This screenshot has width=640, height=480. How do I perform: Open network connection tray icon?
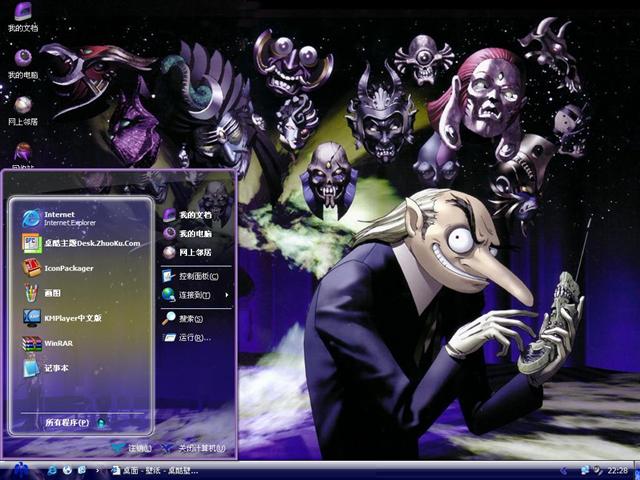click(584, 471)
